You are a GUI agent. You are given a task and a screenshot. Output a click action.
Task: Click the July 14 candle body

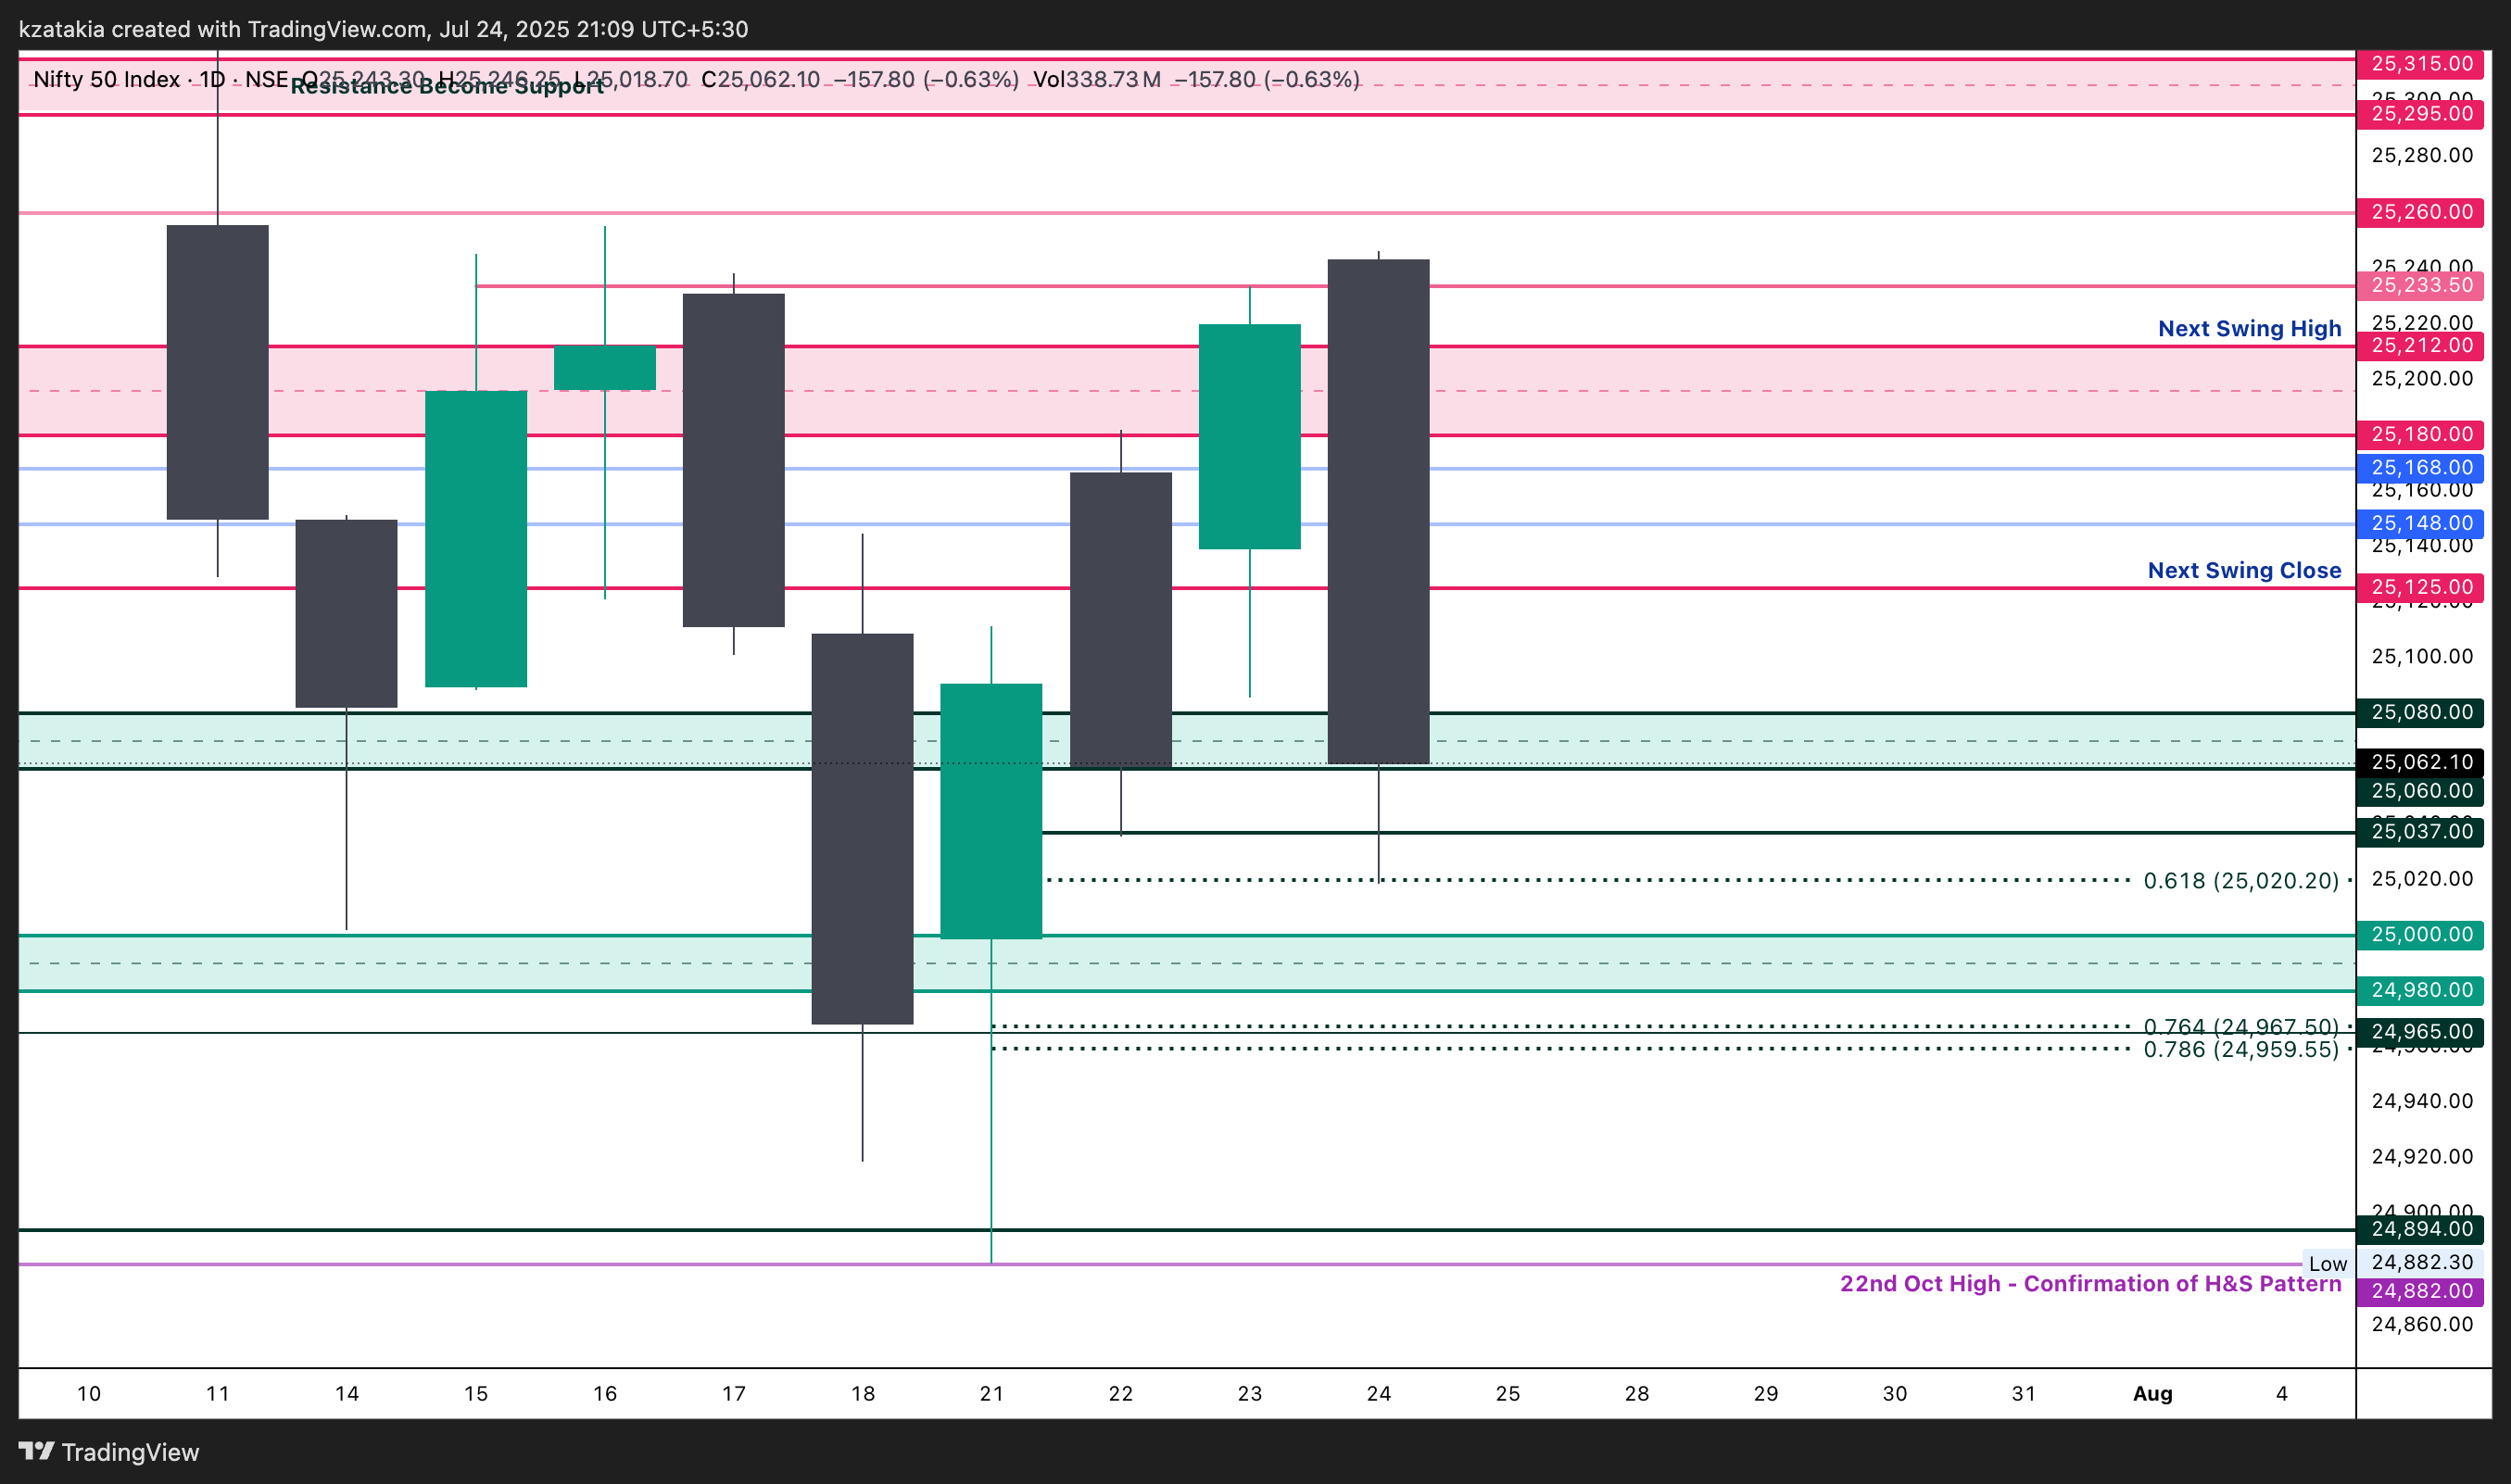pyautogui.click(x=346, y=613)
